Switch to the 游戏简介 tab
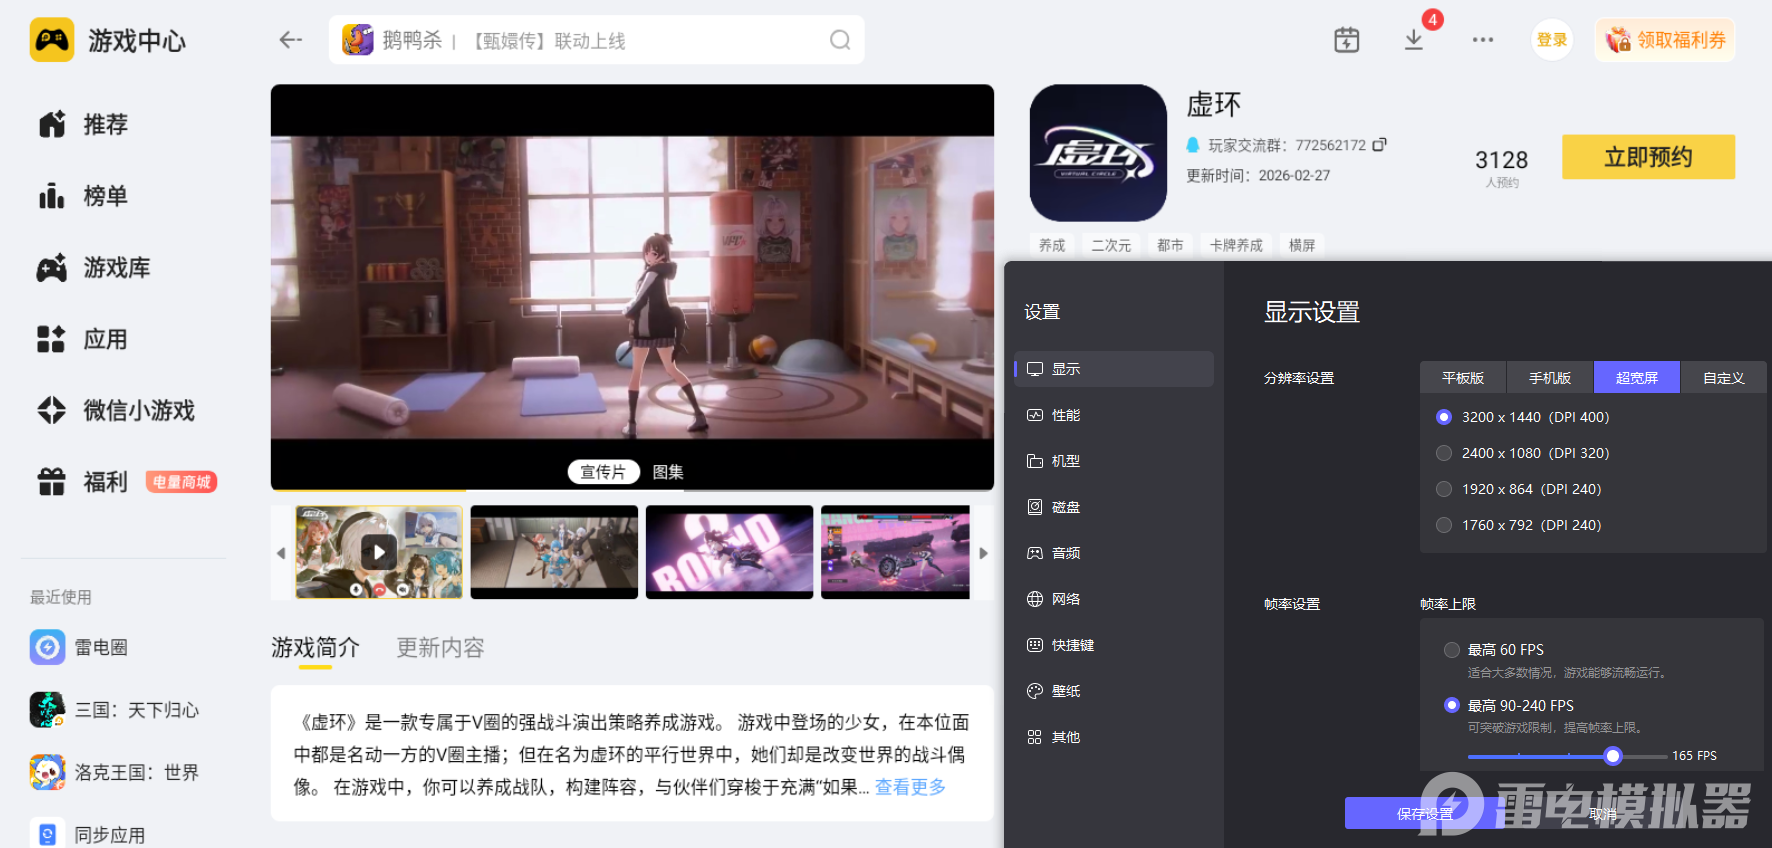 [x=315, y=648]
